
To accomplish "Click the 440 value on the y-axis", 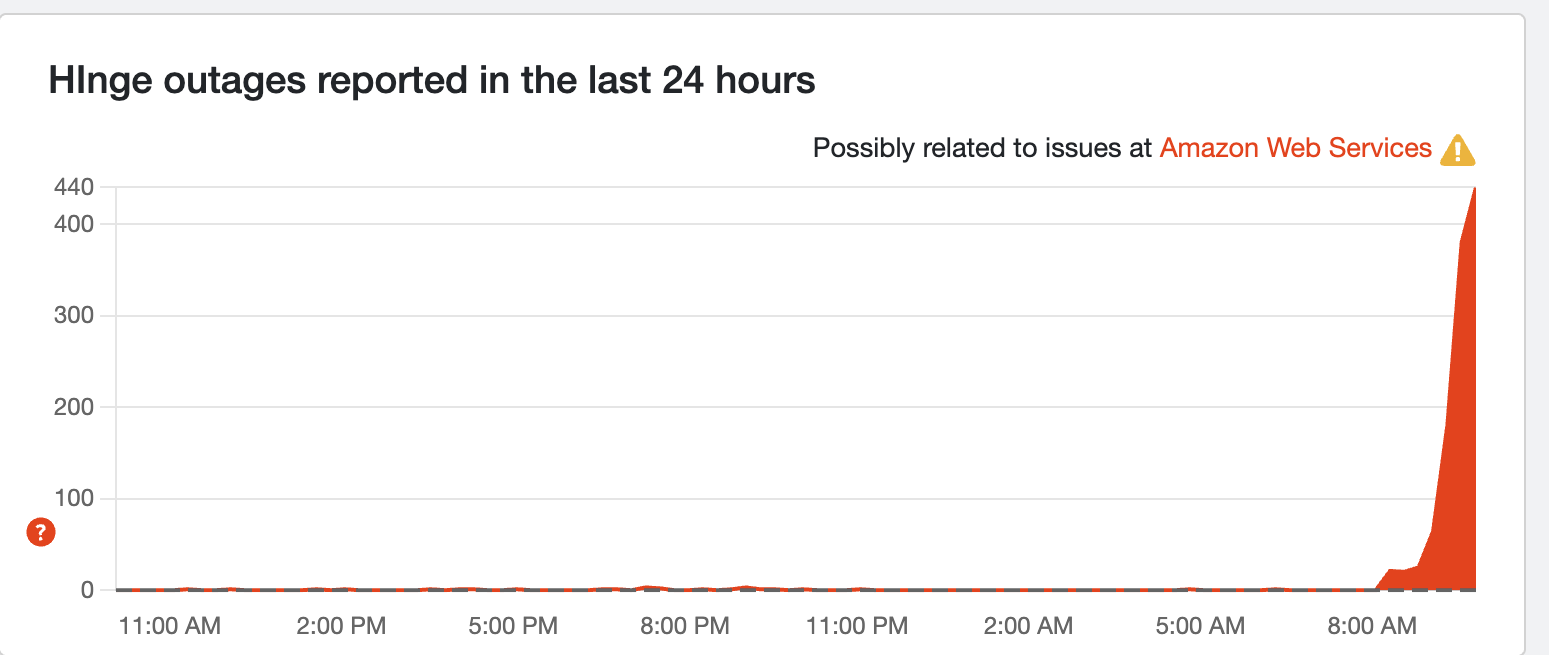I will click(74, 187).
